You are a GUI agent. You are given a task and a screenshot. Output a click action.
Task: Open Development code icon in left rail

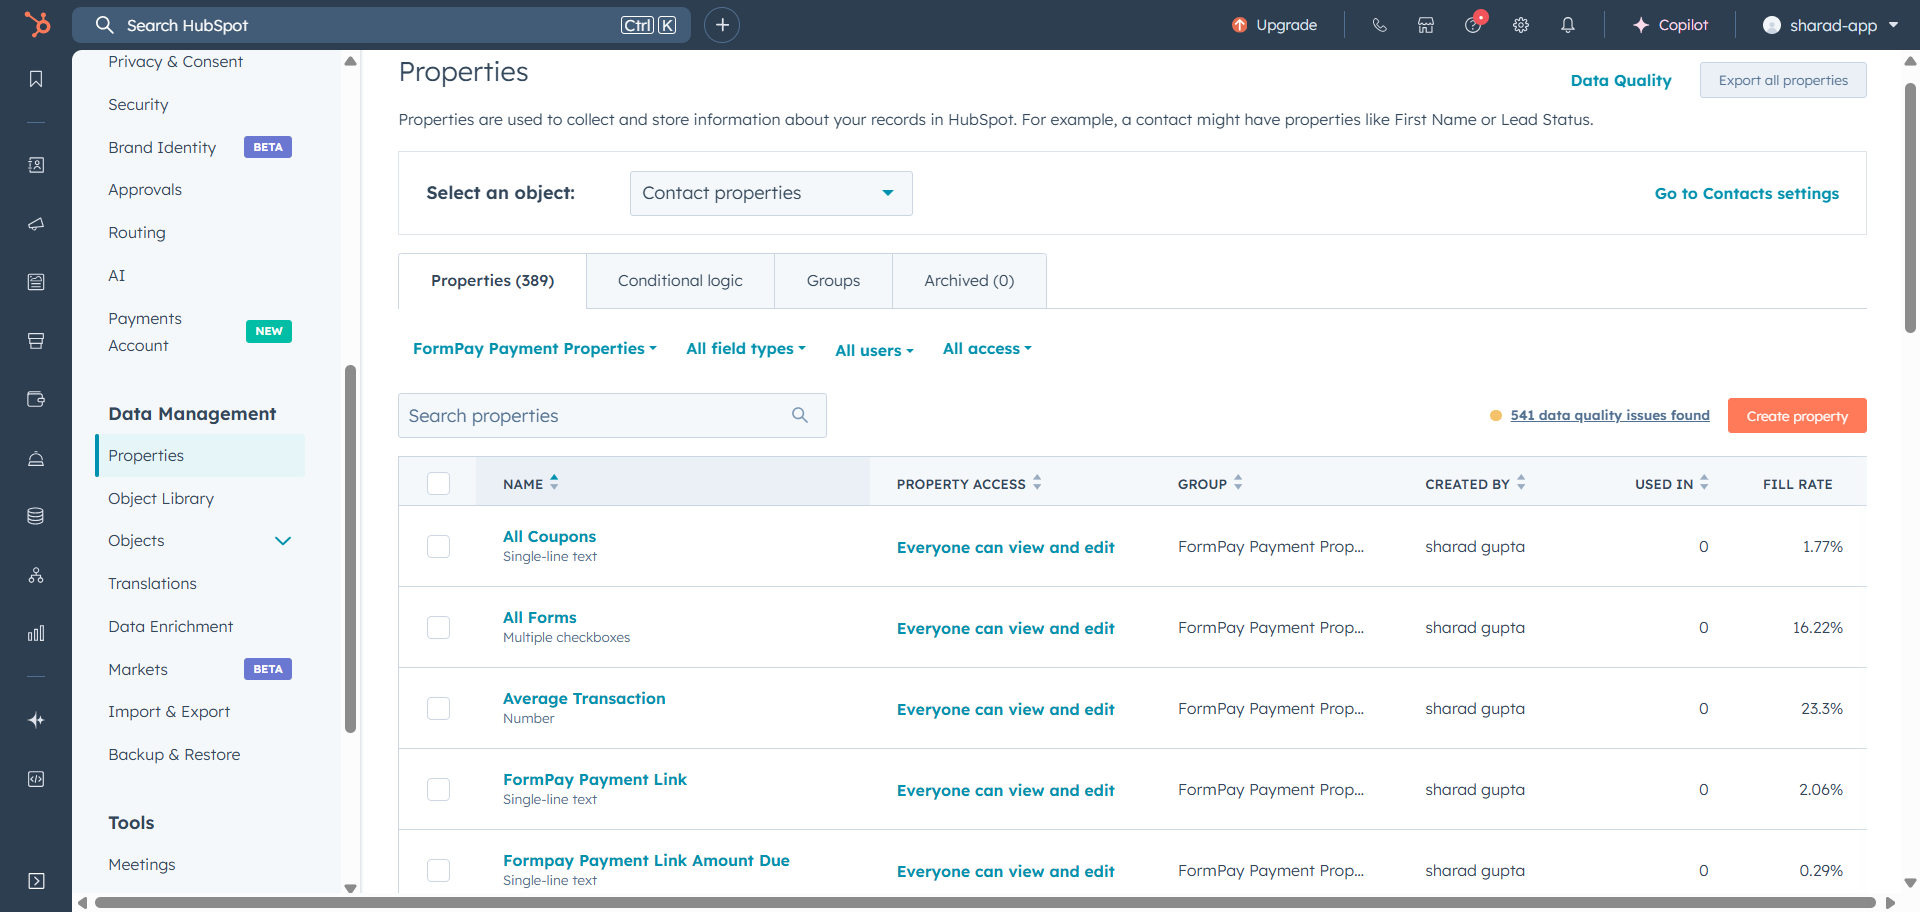[36, 779]
